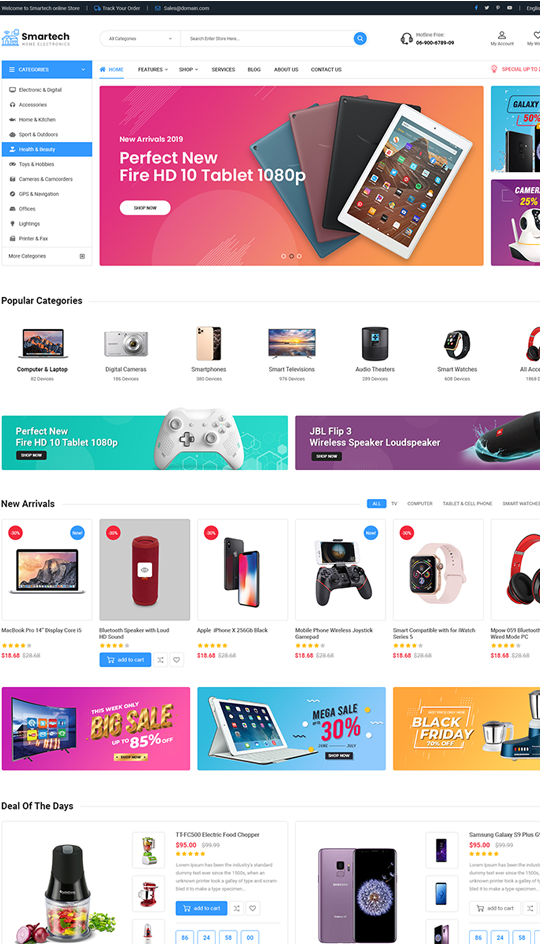Select the second hero slider dot
Image resolution: width=540 pixels, height=944 pixels.
(x=291, y=256)
